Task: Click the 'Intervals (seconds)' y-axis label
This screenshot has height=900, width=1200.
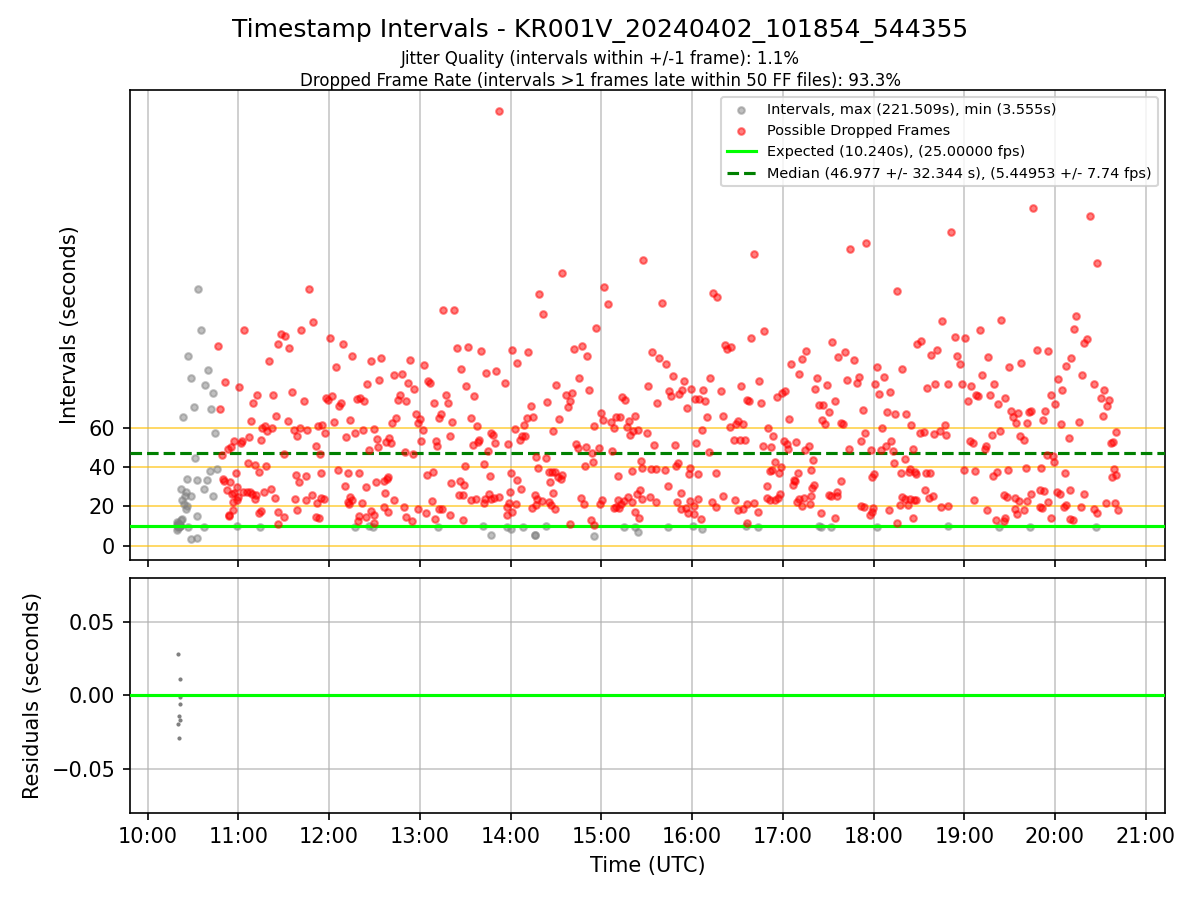Action: point(69,324)
